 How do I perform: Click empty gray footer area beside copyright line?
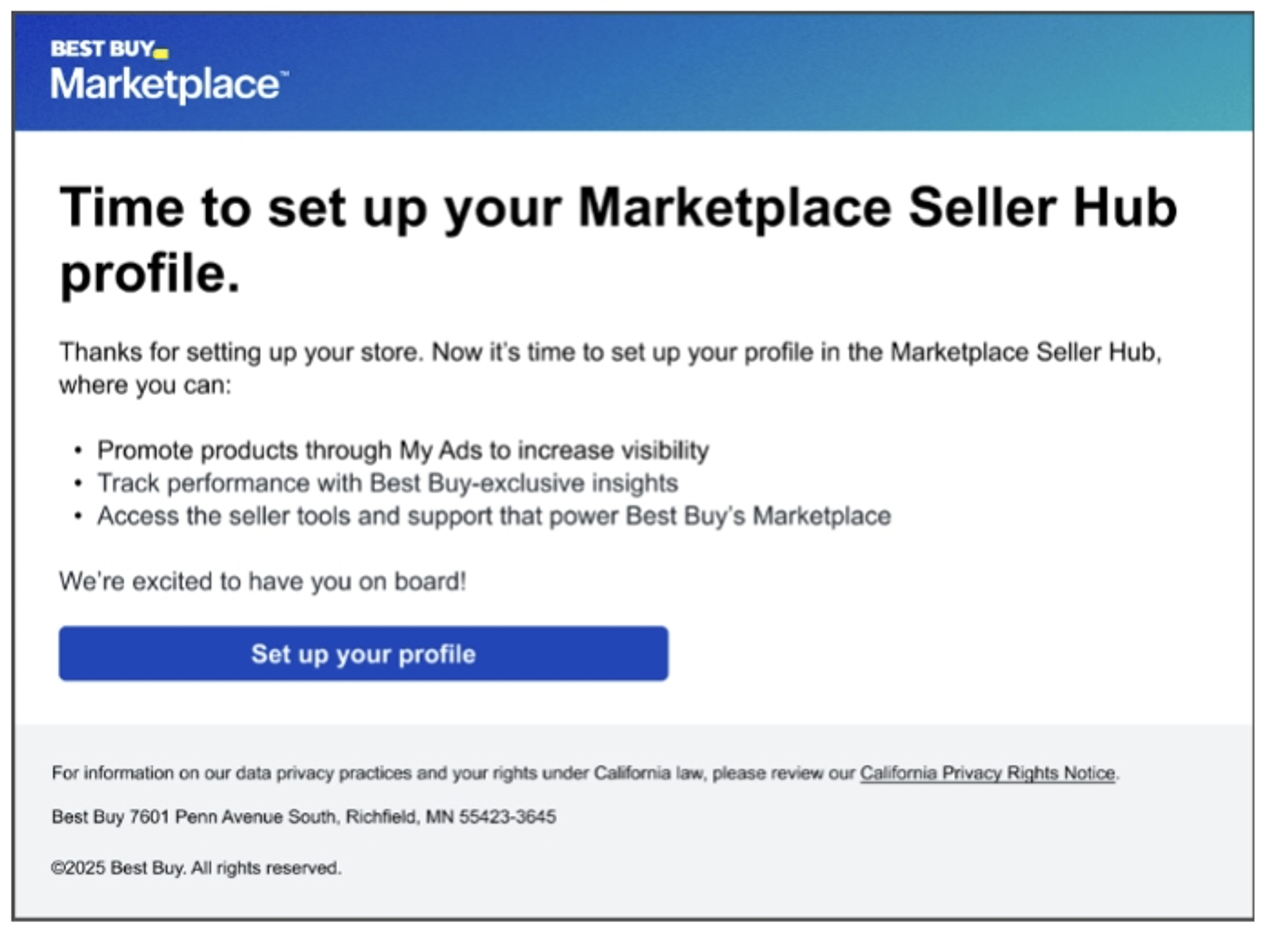click(x=800, y=868)
